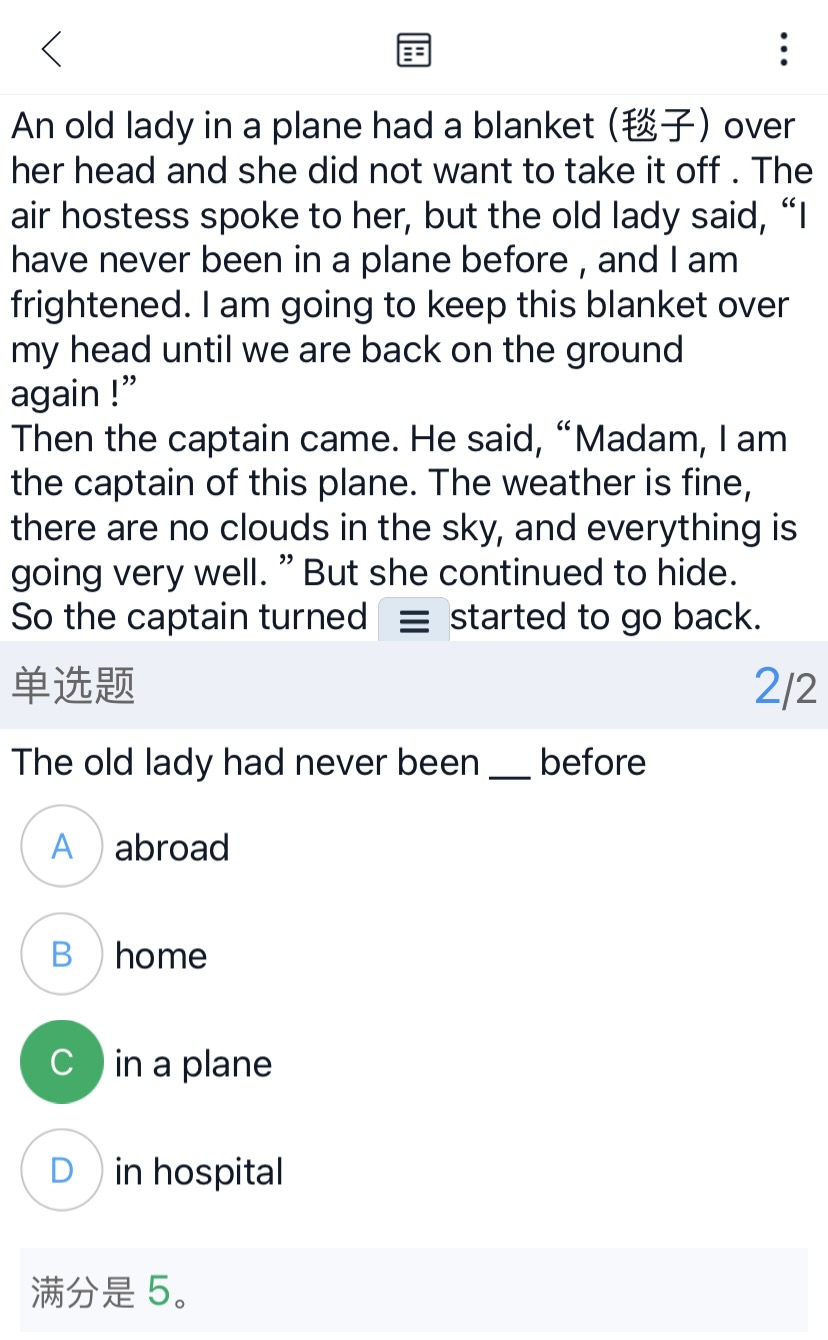Screen dimensions: 828x1340
Task: Click the green score number 5
Action: pos(159,1291)
